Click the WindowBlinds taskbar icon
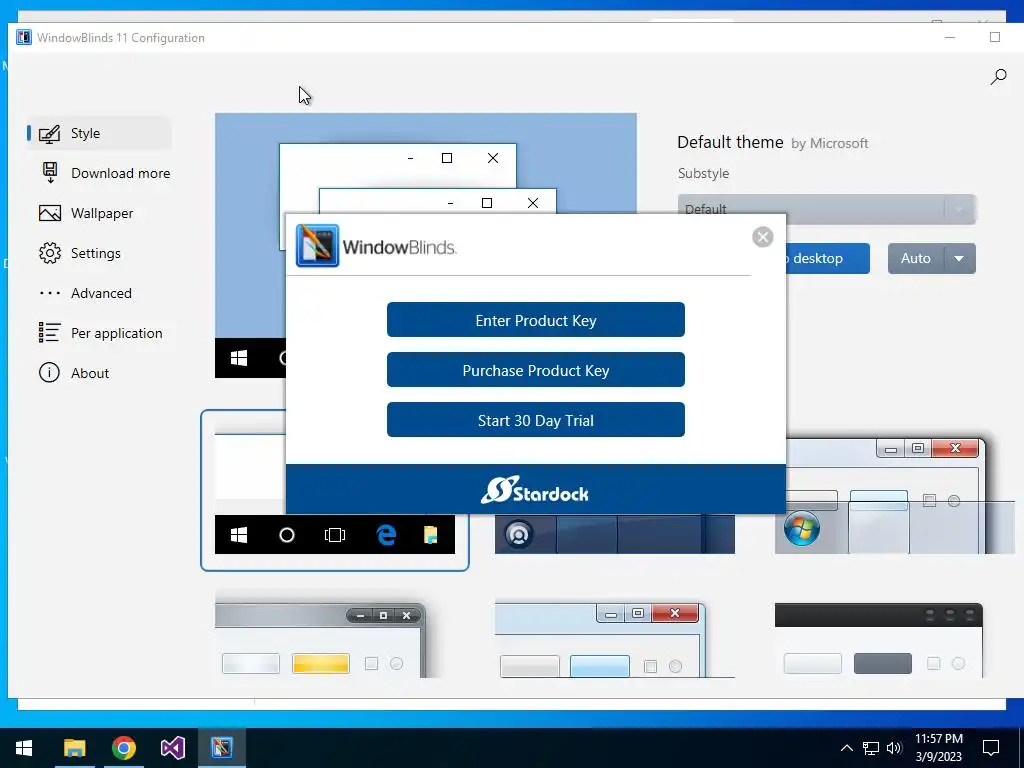 click(222, 748)
